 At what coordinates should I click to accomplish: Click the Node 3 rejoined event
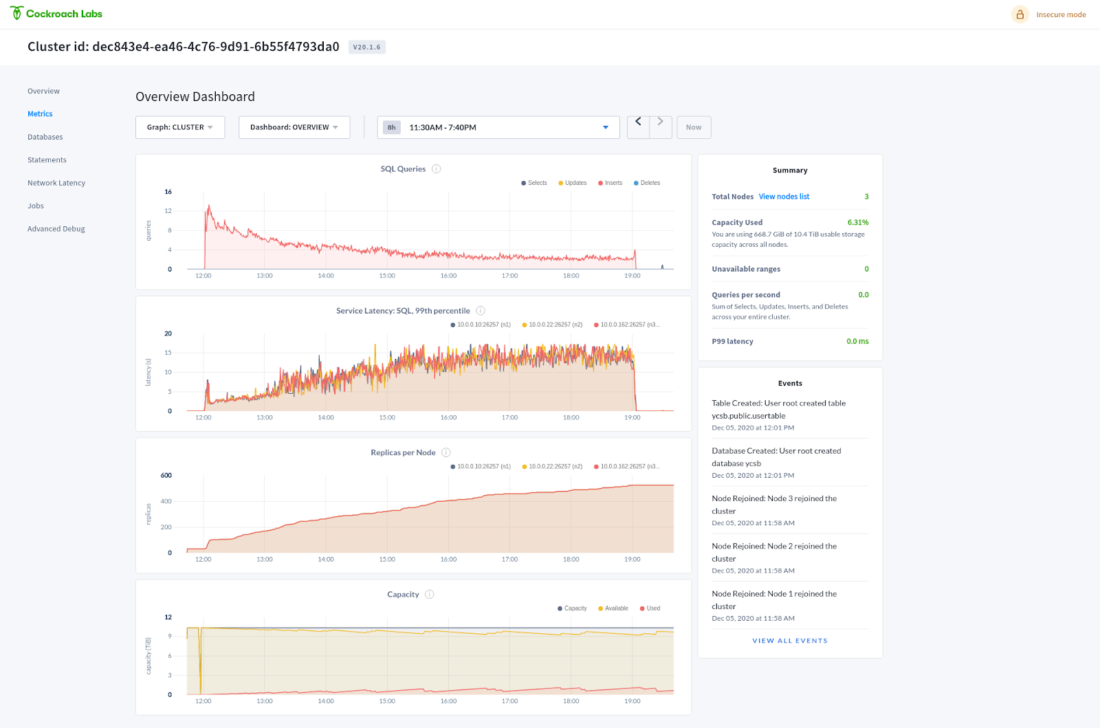[x=790, y=510]
